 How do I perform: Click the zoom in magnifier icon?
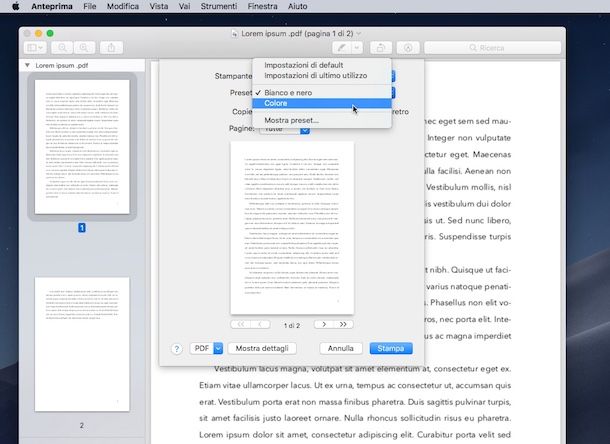click(x=85, y=47)
